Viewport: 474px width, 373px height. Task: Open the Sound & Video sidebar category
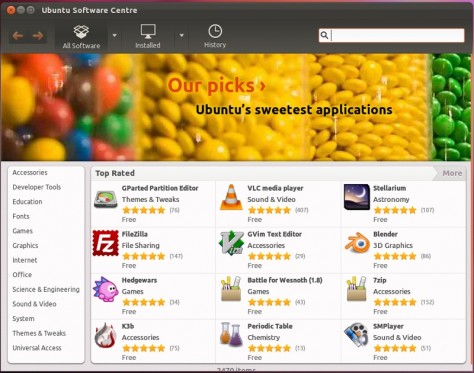(34, 304)
